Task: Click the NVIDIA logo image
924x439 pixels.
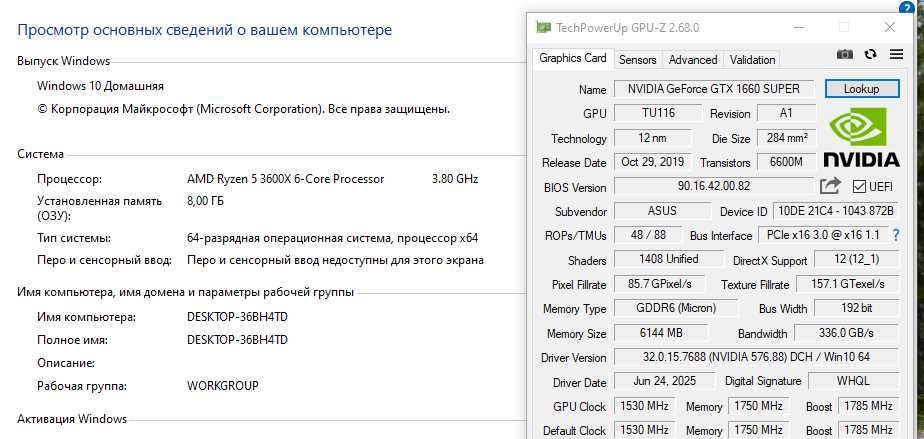Action: click(x=861, y=137)
